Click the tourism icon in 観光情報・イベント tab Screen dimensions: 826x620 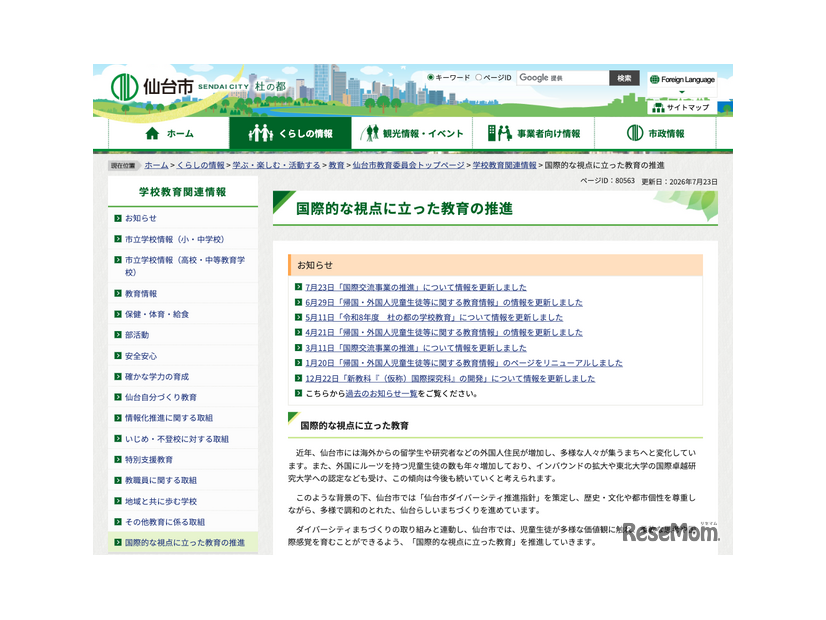pos(371,133)
